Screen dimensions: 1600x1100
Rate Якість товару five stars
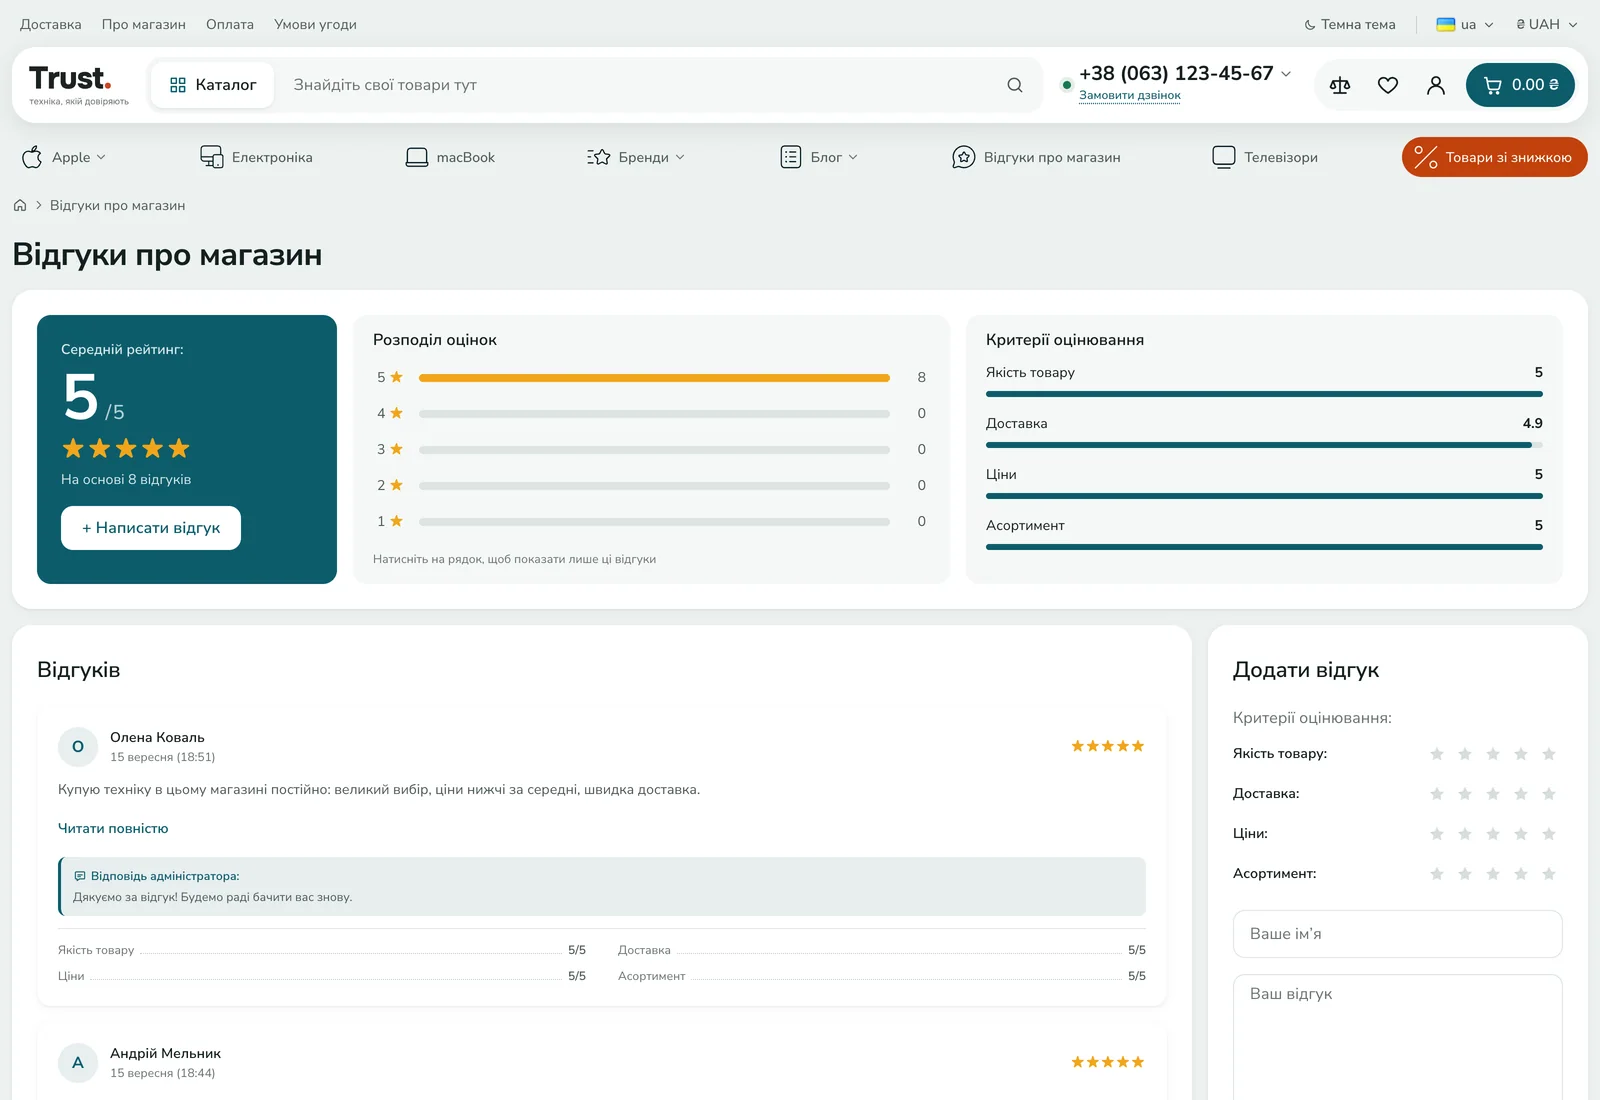(1549, 754)
